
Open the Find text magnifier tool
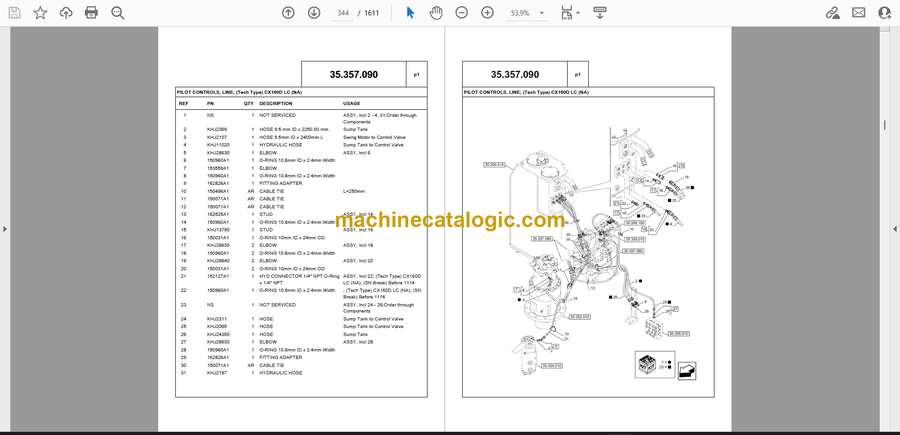pos(118,13)
